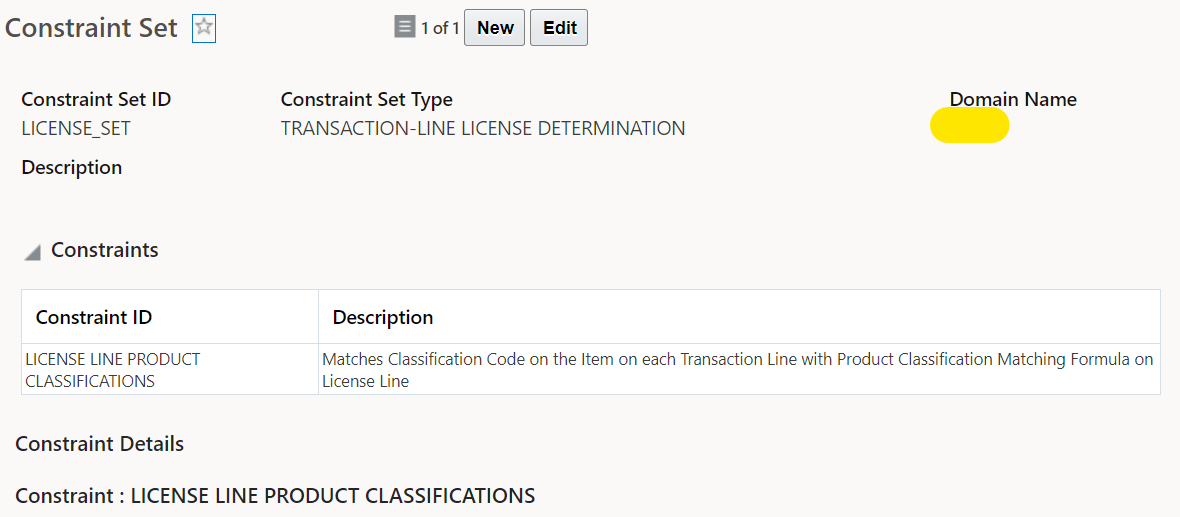The width and height of the screenshot is (1180, 517).
Task: Select LICENSE LINE PRODUCT CLASSIFICATIONS table row
Action: (x=591, y=370)
